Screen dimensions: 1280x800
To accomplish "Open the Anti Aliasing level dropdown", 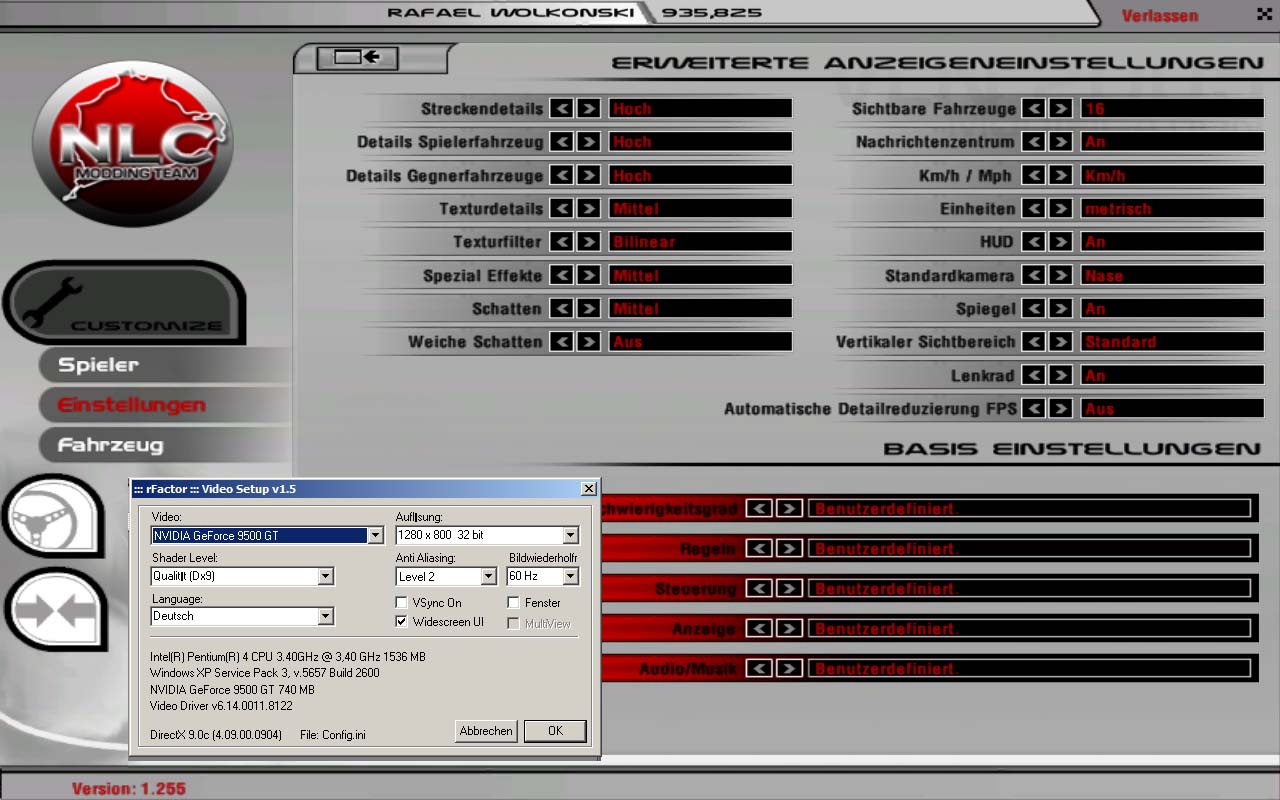I will [488, 577].
